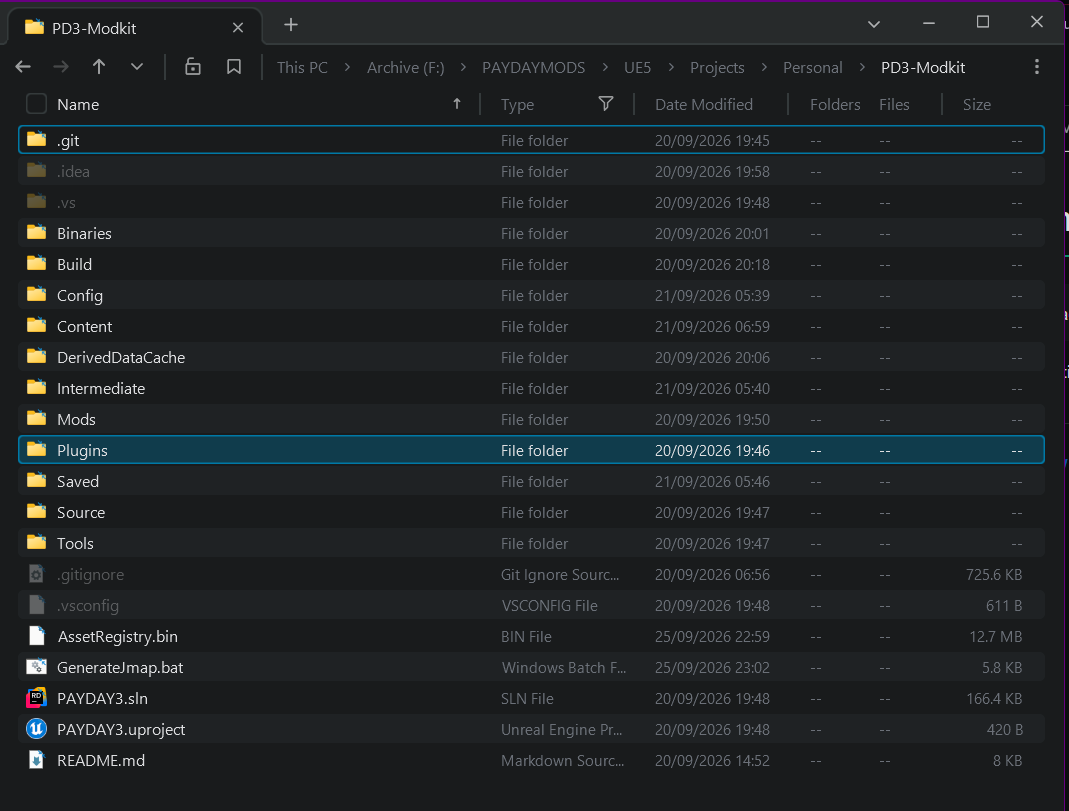Expand chevron after PAYDAYMODS breadcrumb
Viewport: 1069px width, 811px height.
point(605,67)
